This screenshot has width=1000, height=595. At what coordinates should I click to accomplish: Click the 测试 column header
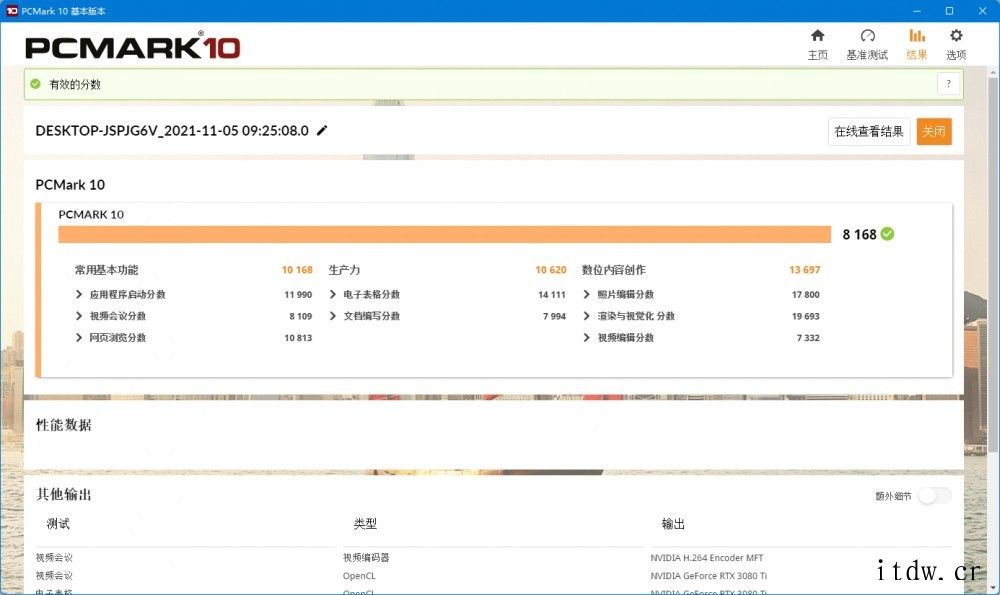click(58, 524)
